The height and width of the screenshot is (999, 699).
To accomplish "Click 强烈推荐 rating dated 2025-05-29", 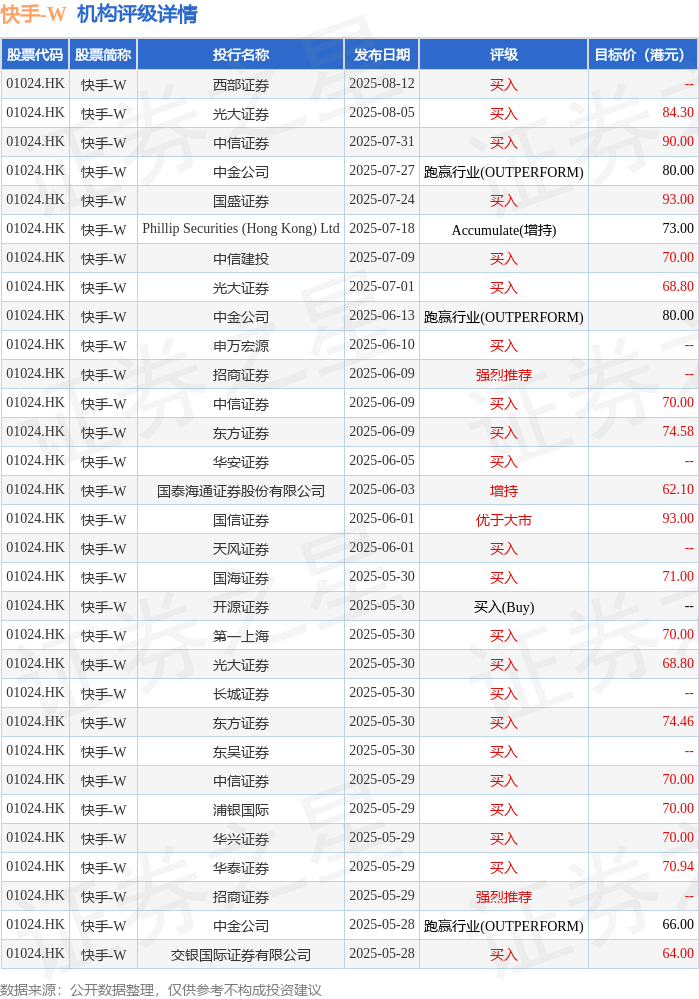I will pyautogui.click(x=503, y=896).
